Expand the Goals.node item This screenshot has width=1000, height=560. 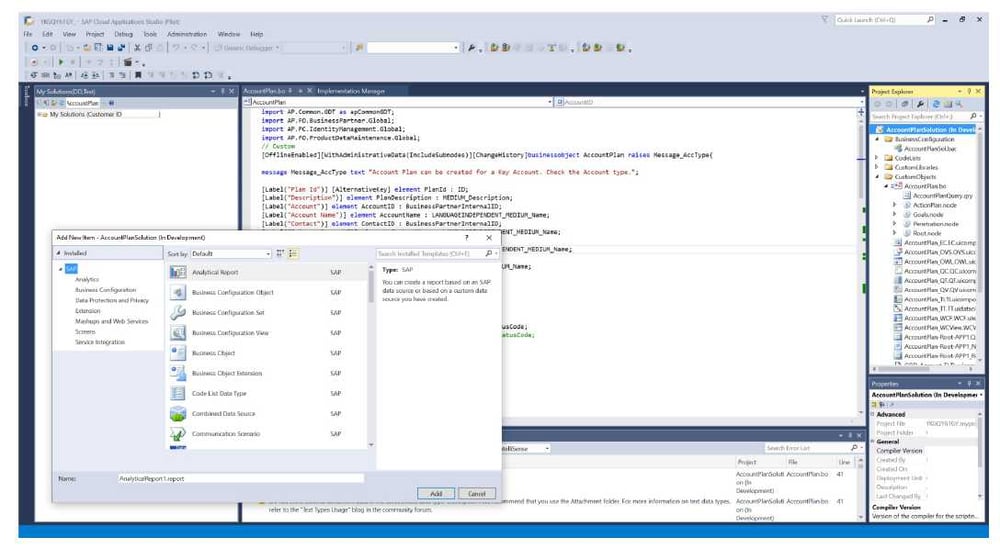894,214
